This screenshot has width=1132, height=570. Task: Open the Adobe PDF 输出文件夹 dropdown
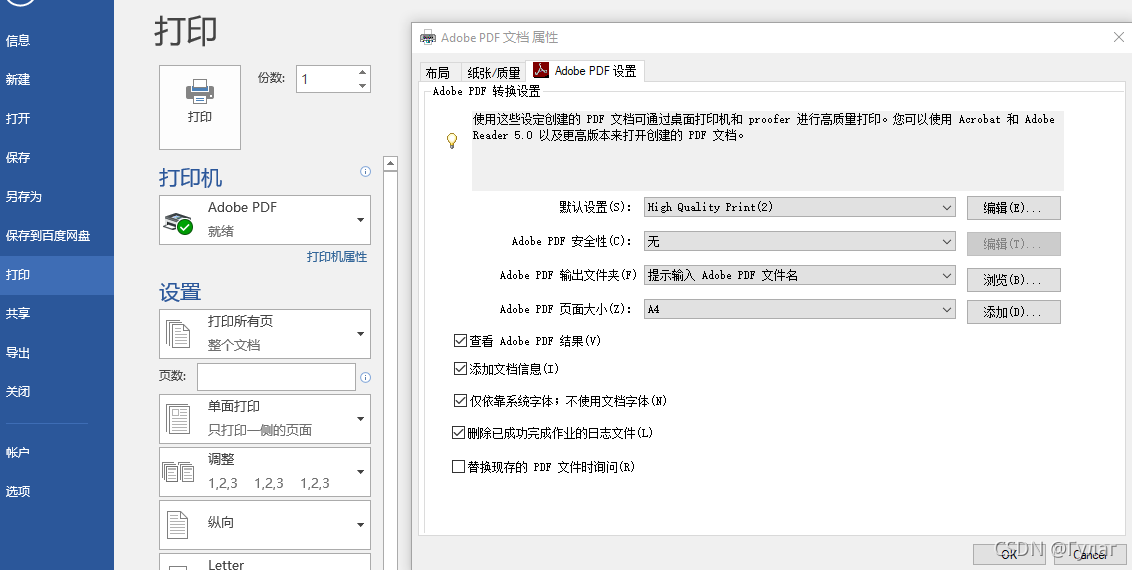tap(800, 275)
